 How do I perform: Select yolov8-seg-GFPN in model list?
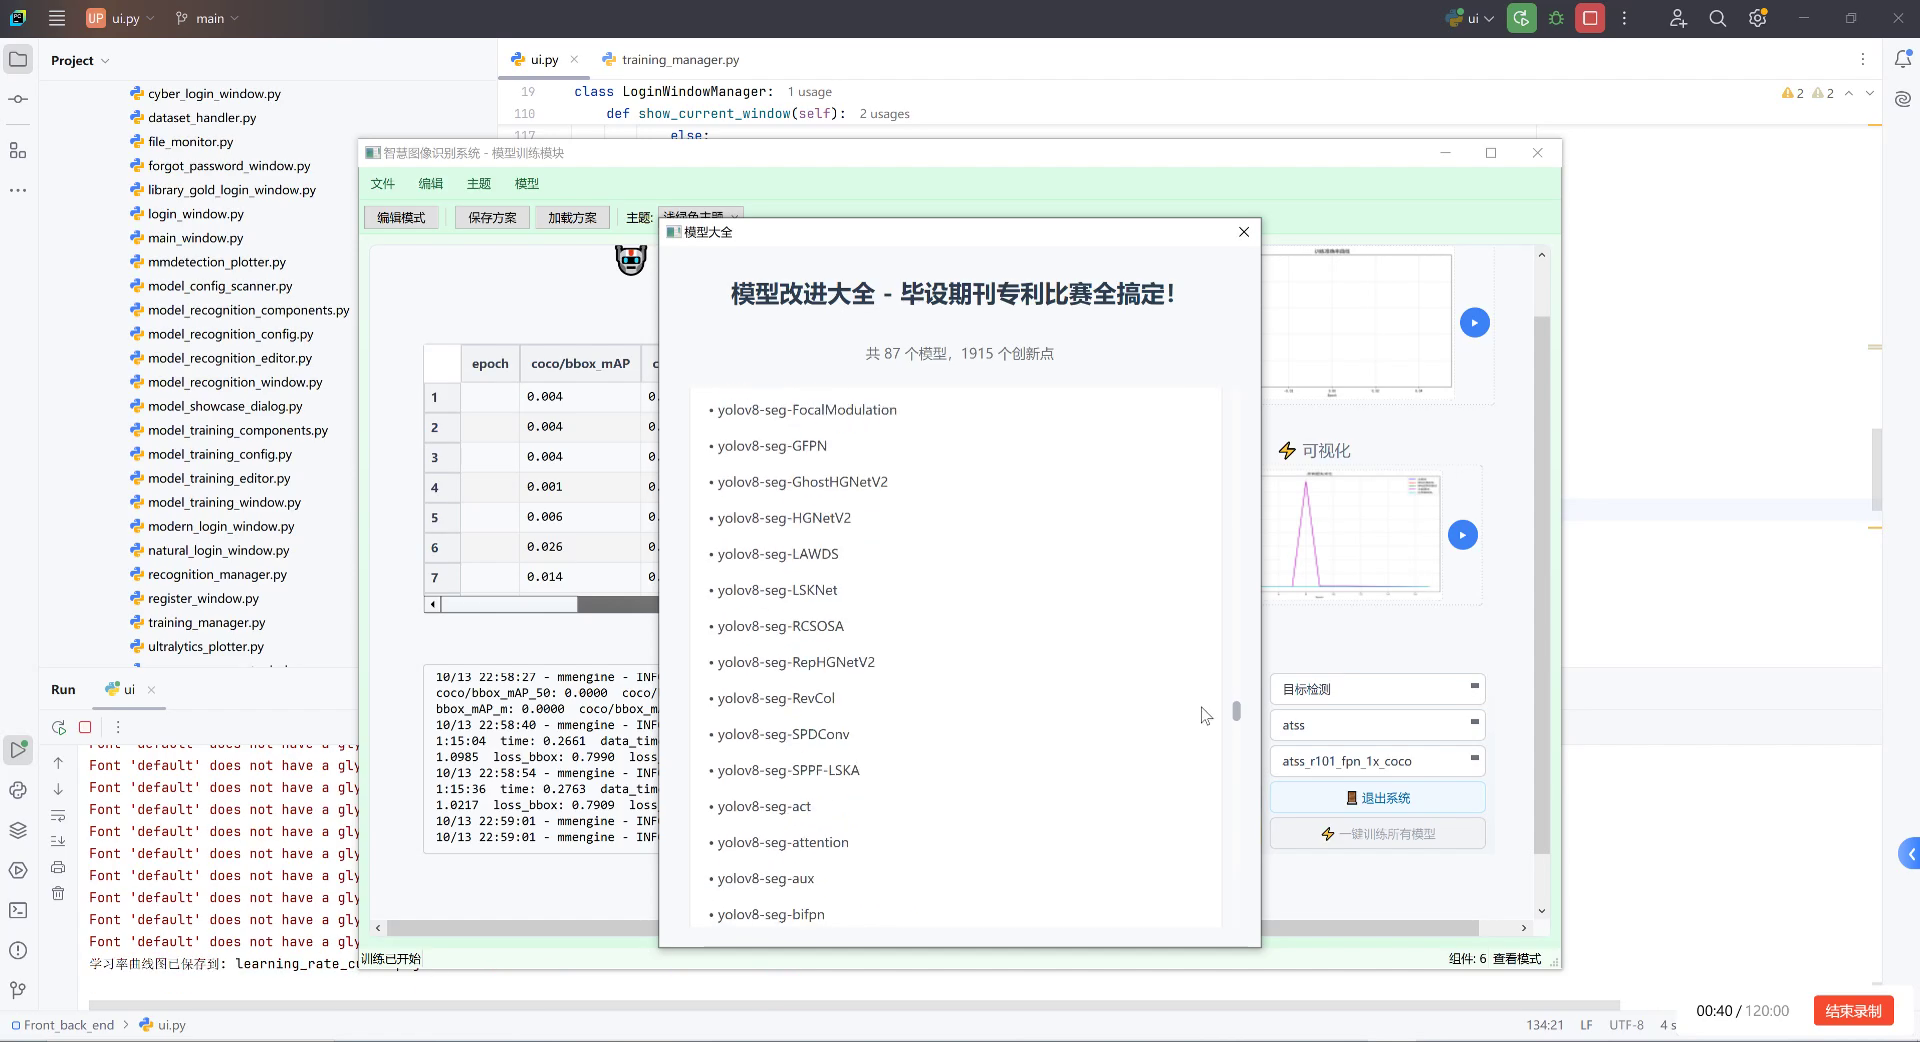tap(772, 446)
